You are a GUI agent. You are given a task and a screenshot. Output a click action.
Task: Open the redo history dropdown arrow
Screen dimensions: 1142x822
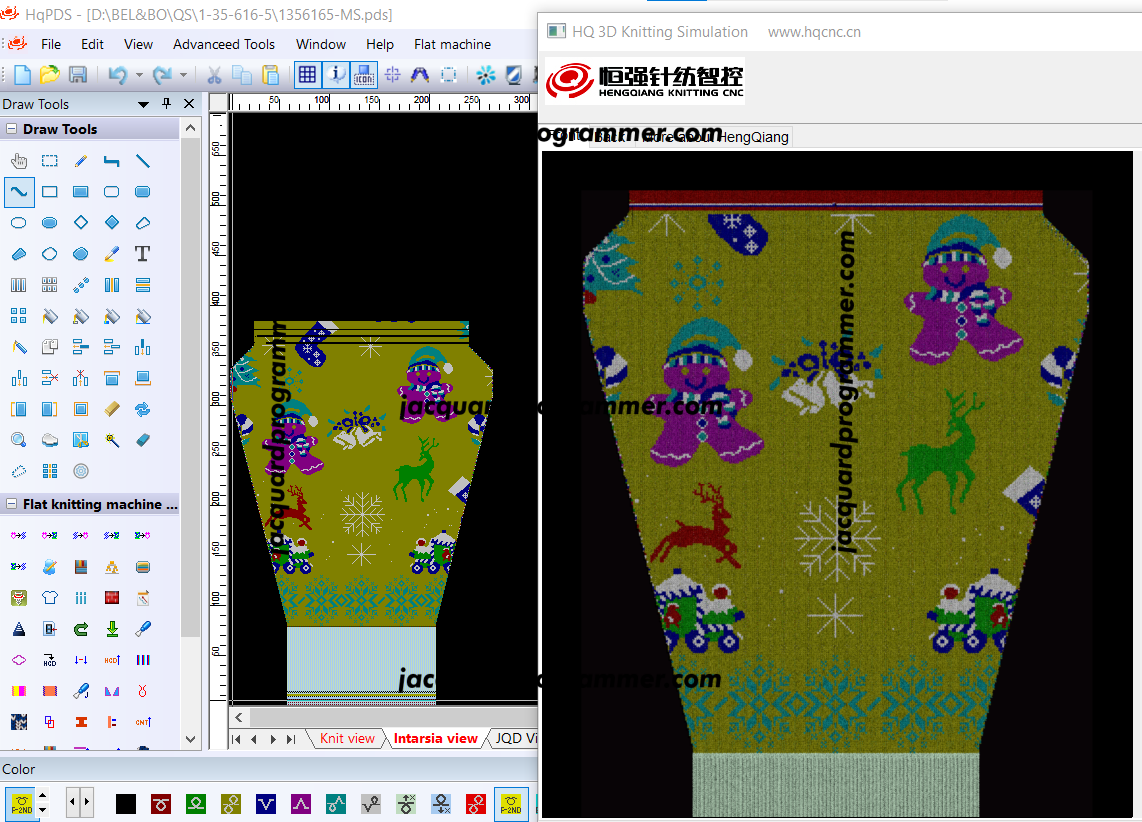click(184, 74)
